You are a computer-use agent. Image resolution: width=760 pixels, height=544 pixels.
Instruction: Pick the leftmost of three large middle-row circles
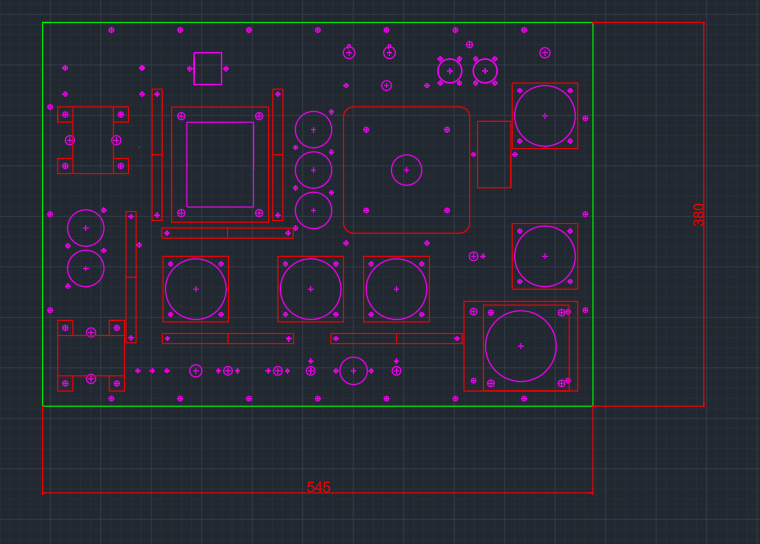(195, 289)
